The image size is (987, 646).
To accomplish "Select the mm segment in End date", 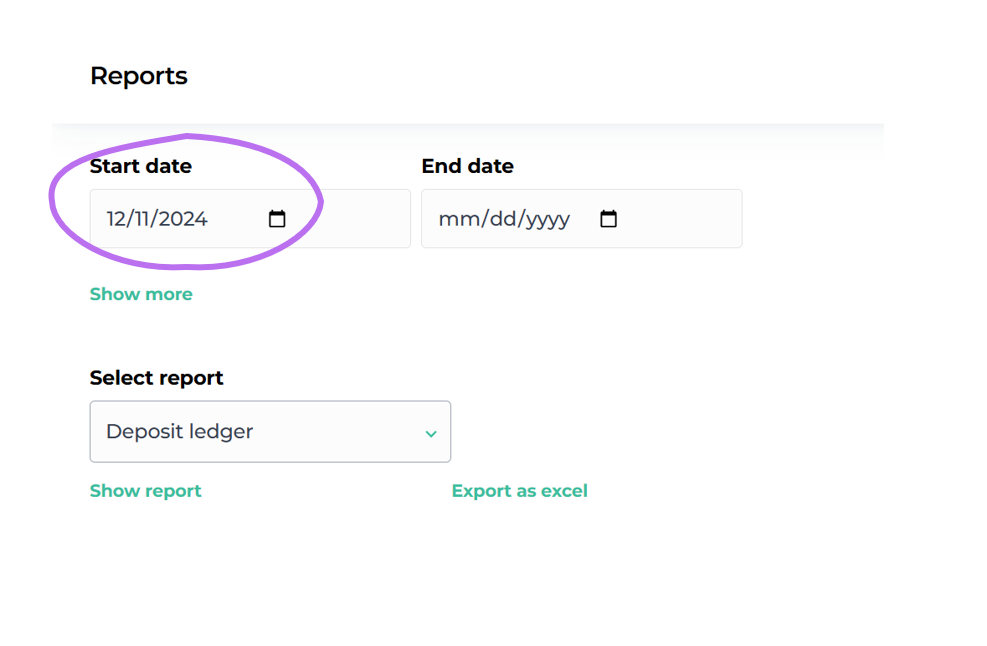I will [456, 219].
